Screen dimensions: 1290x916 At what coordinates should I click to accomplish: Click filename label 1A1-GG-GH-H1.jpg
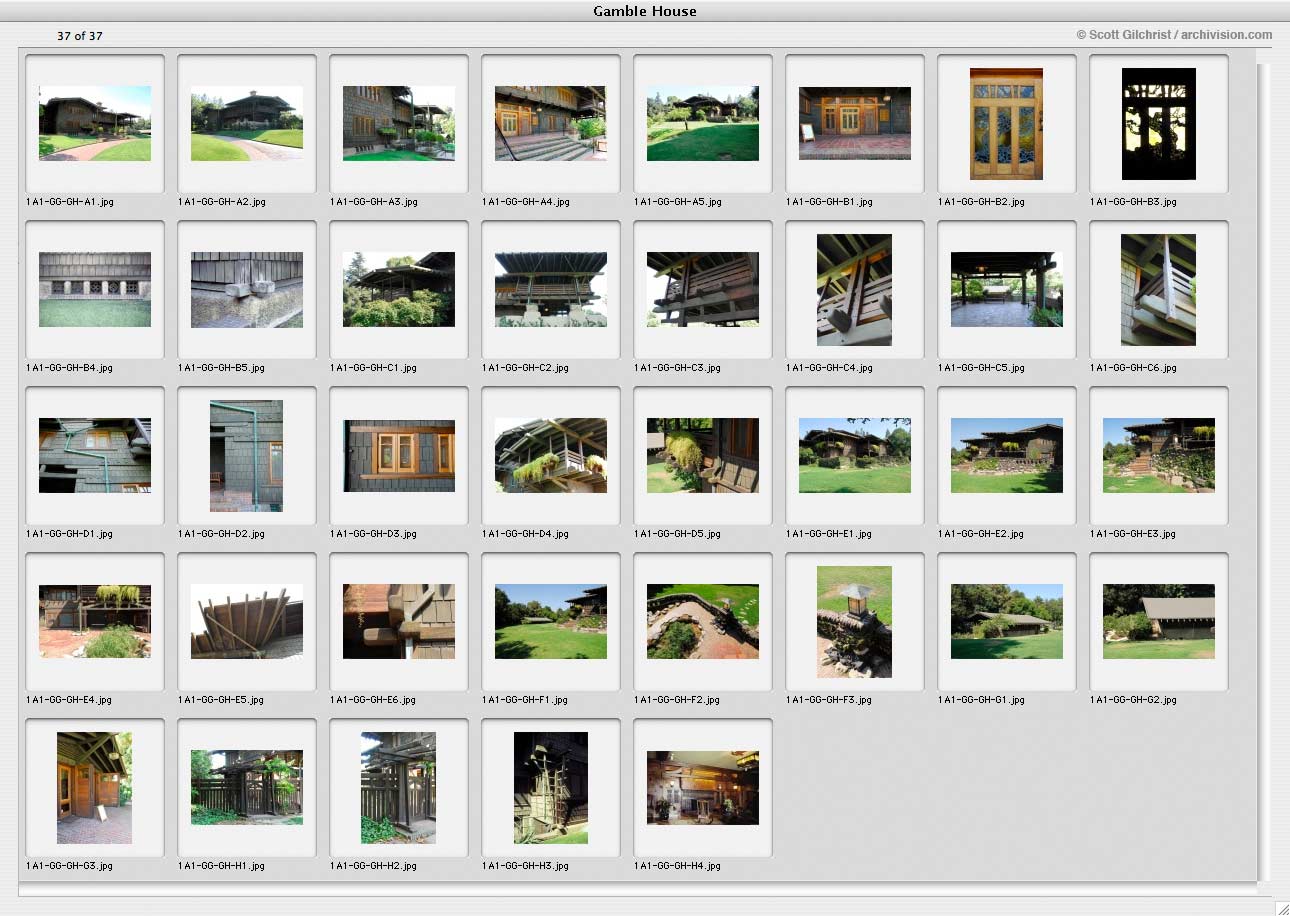pos(222,866)
